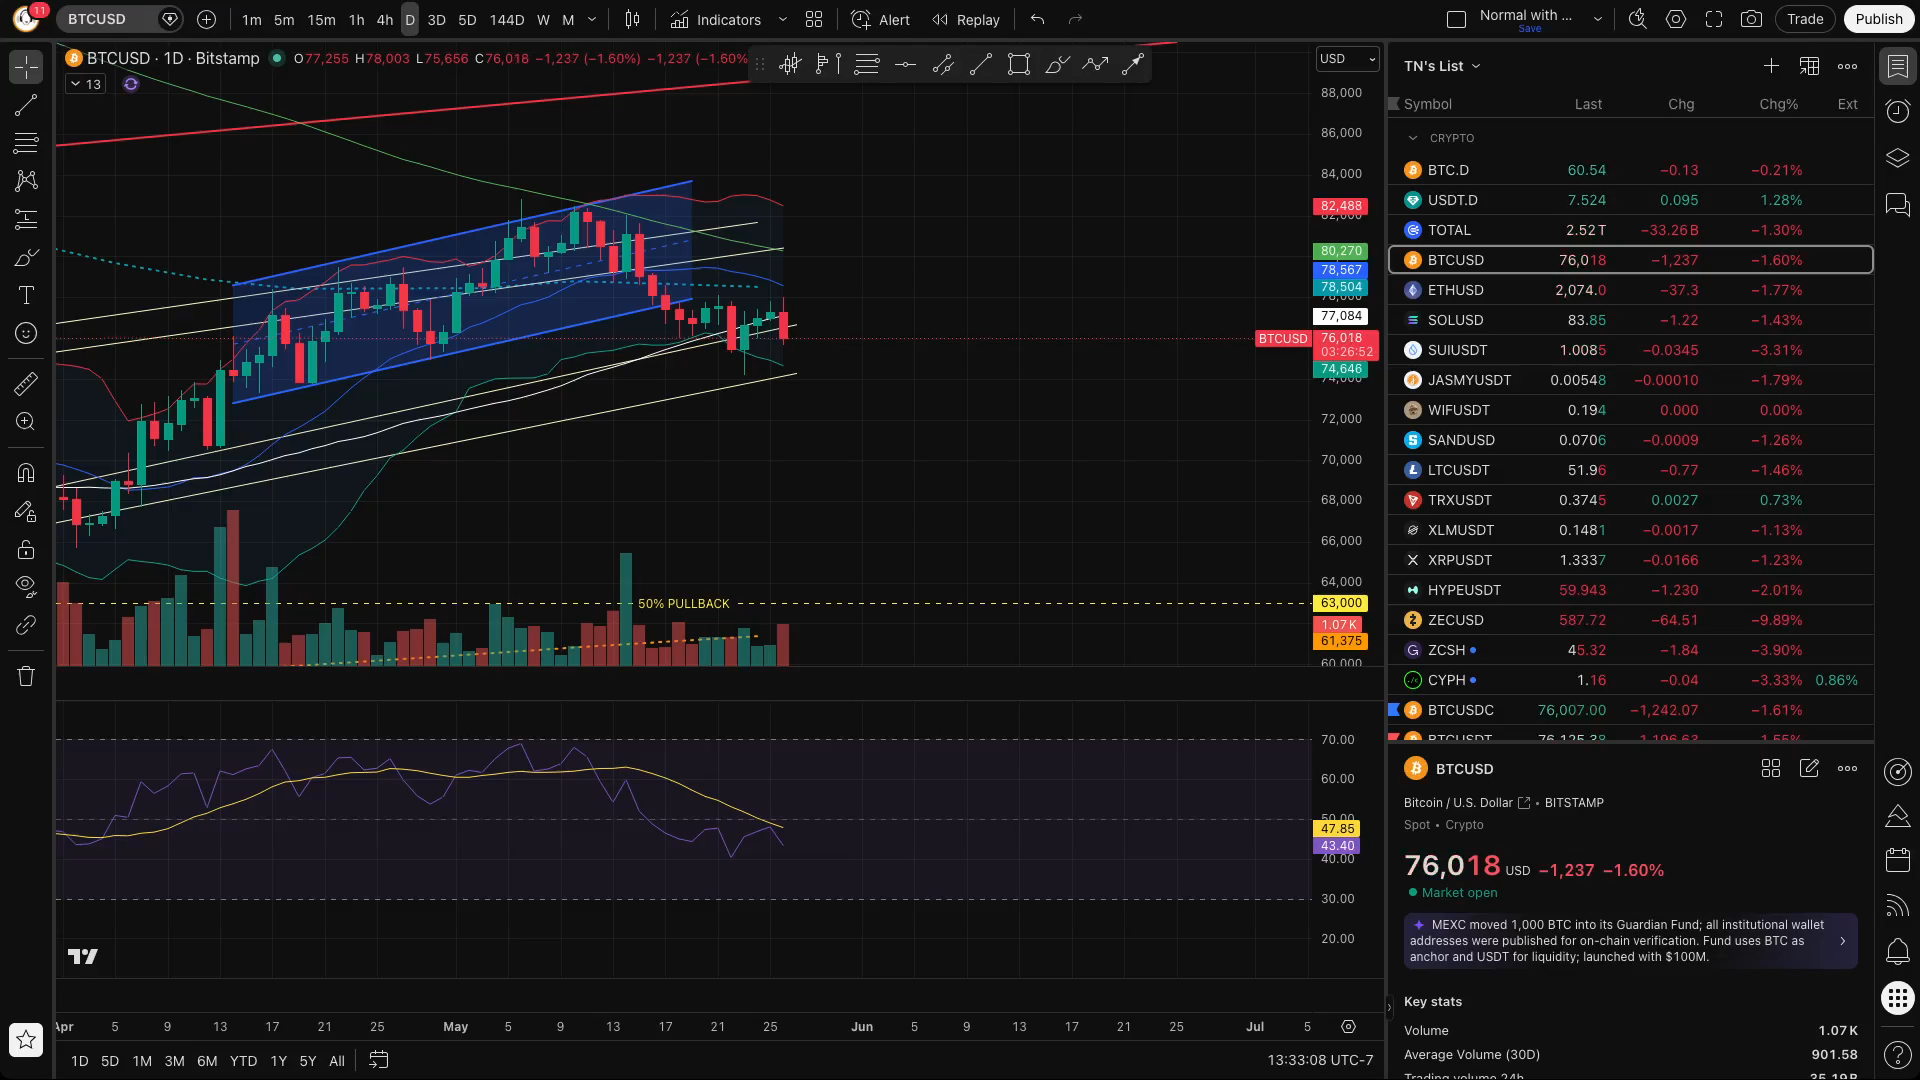Open forecasting and measurement tools
1920x1080 pixels.
click(x=26, y=219)
